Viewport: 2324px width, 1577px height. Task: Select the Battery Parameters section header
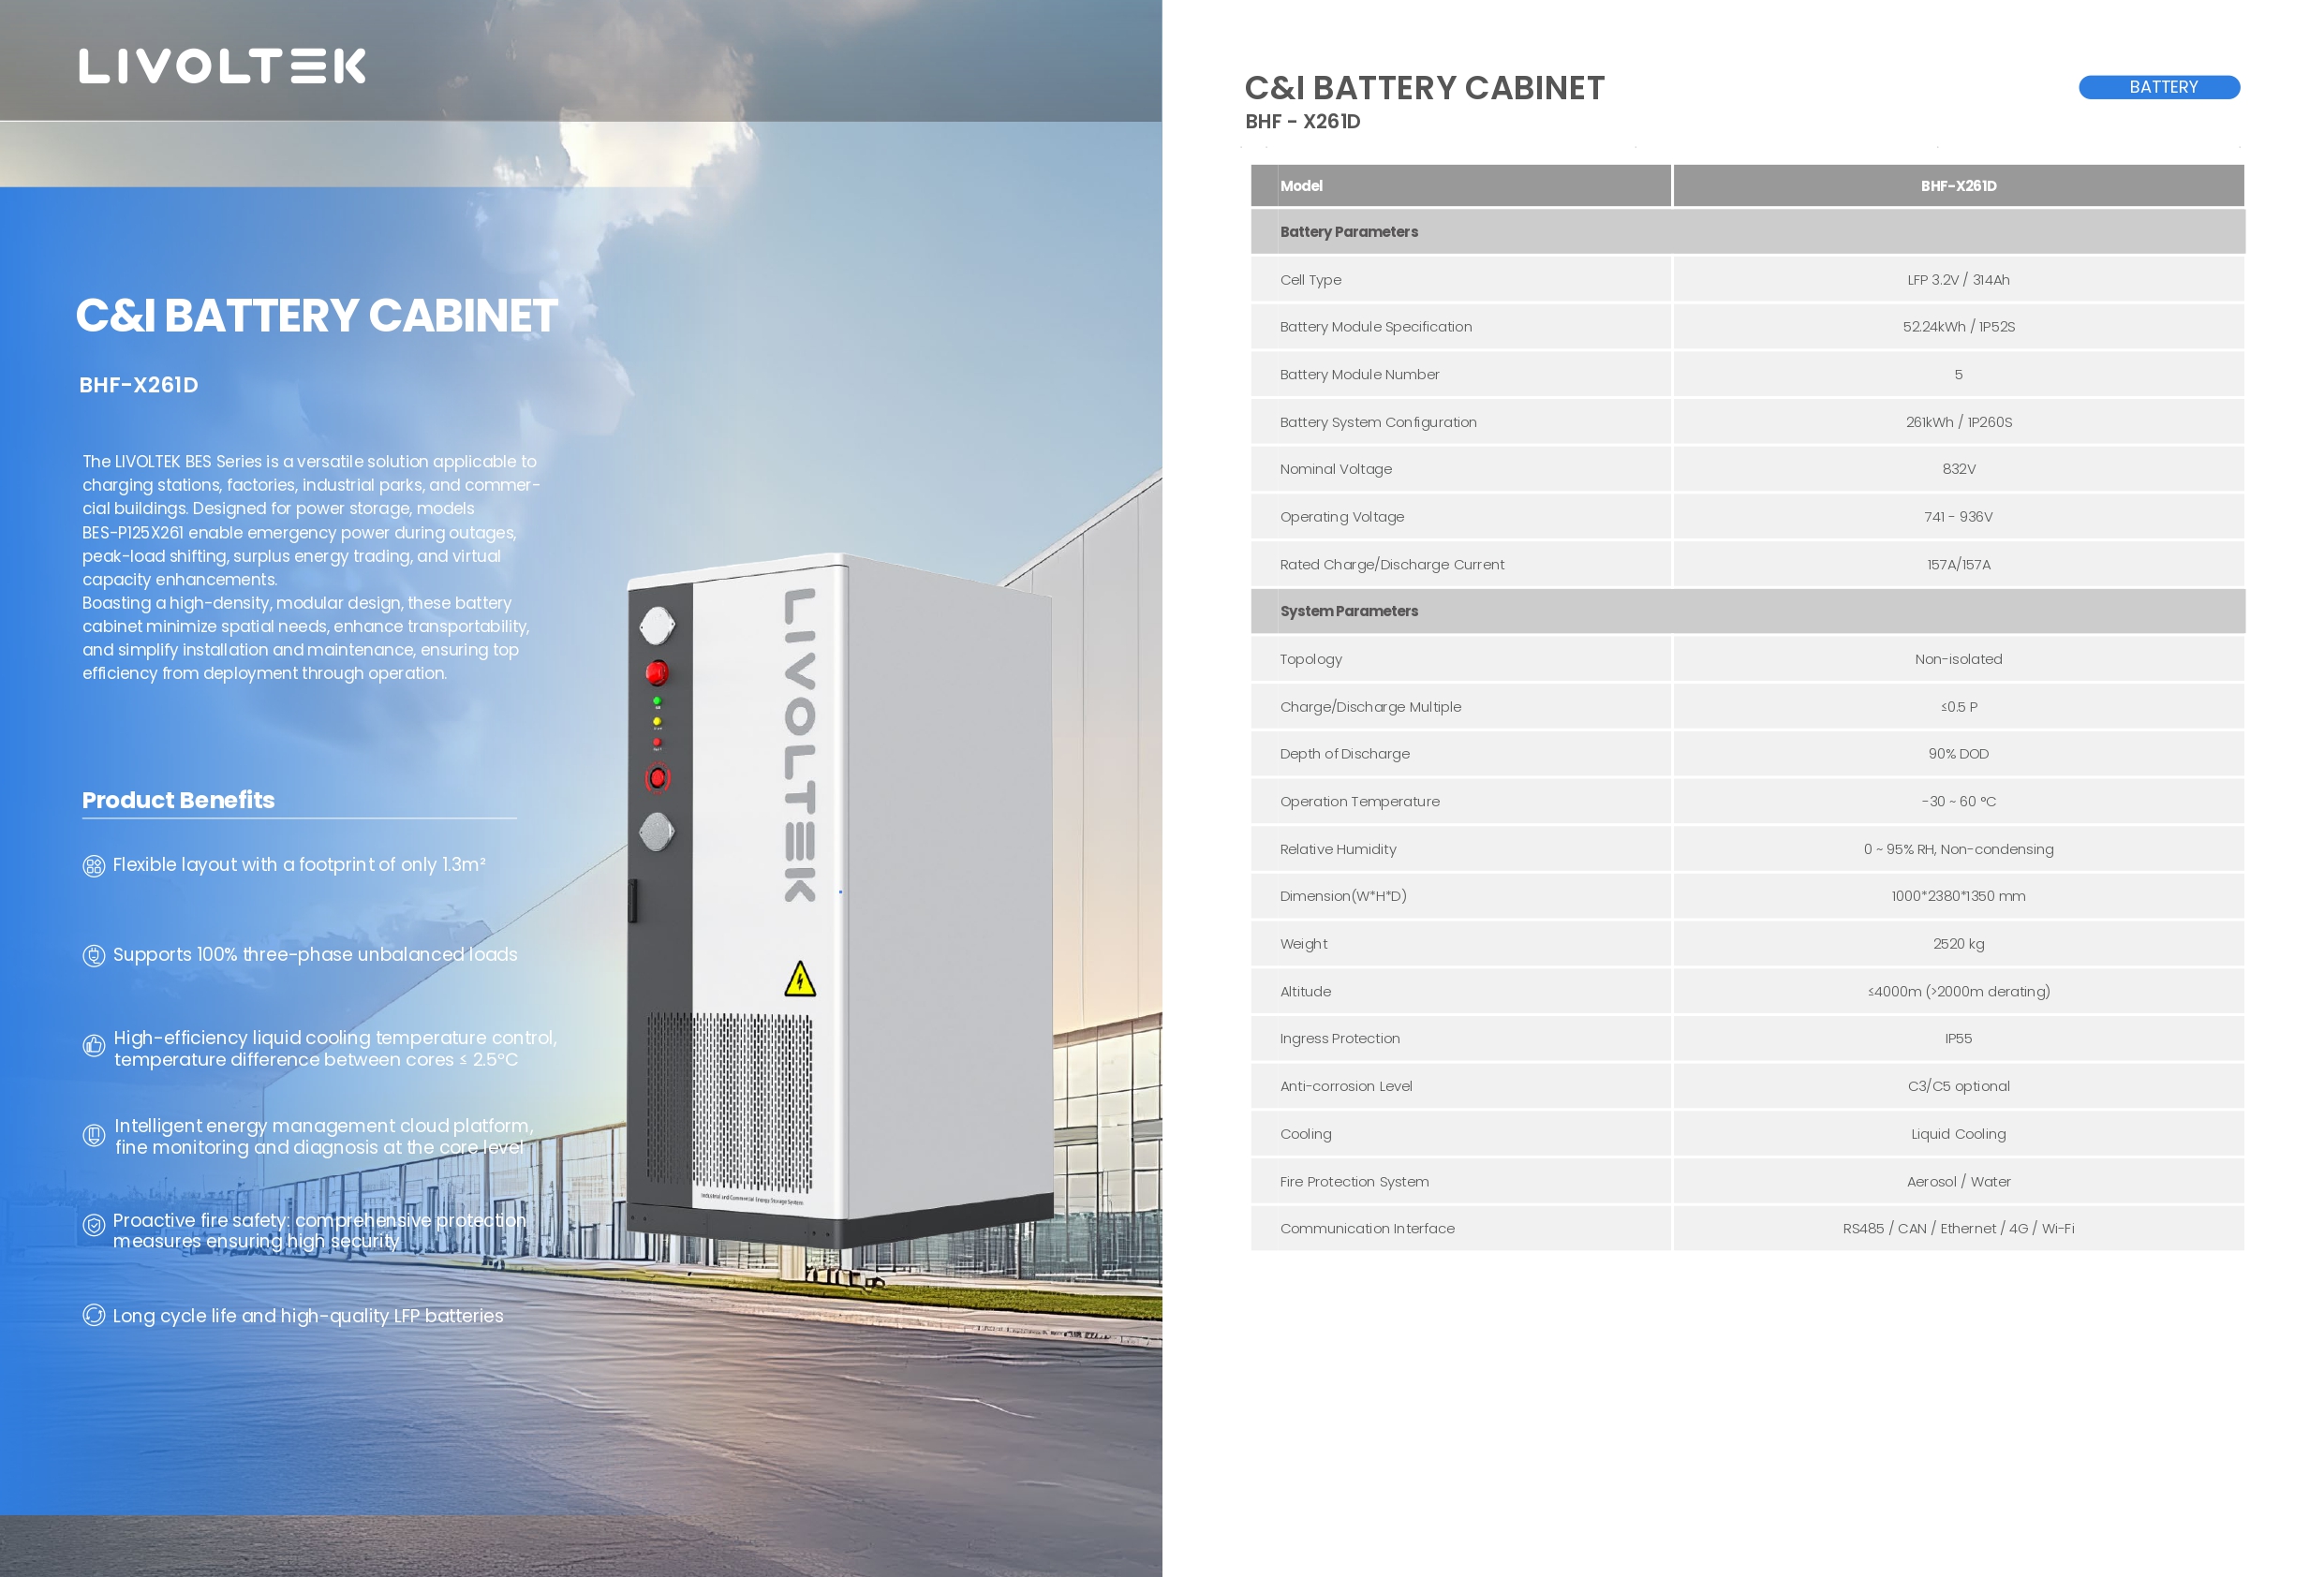tap(1348, 232)
